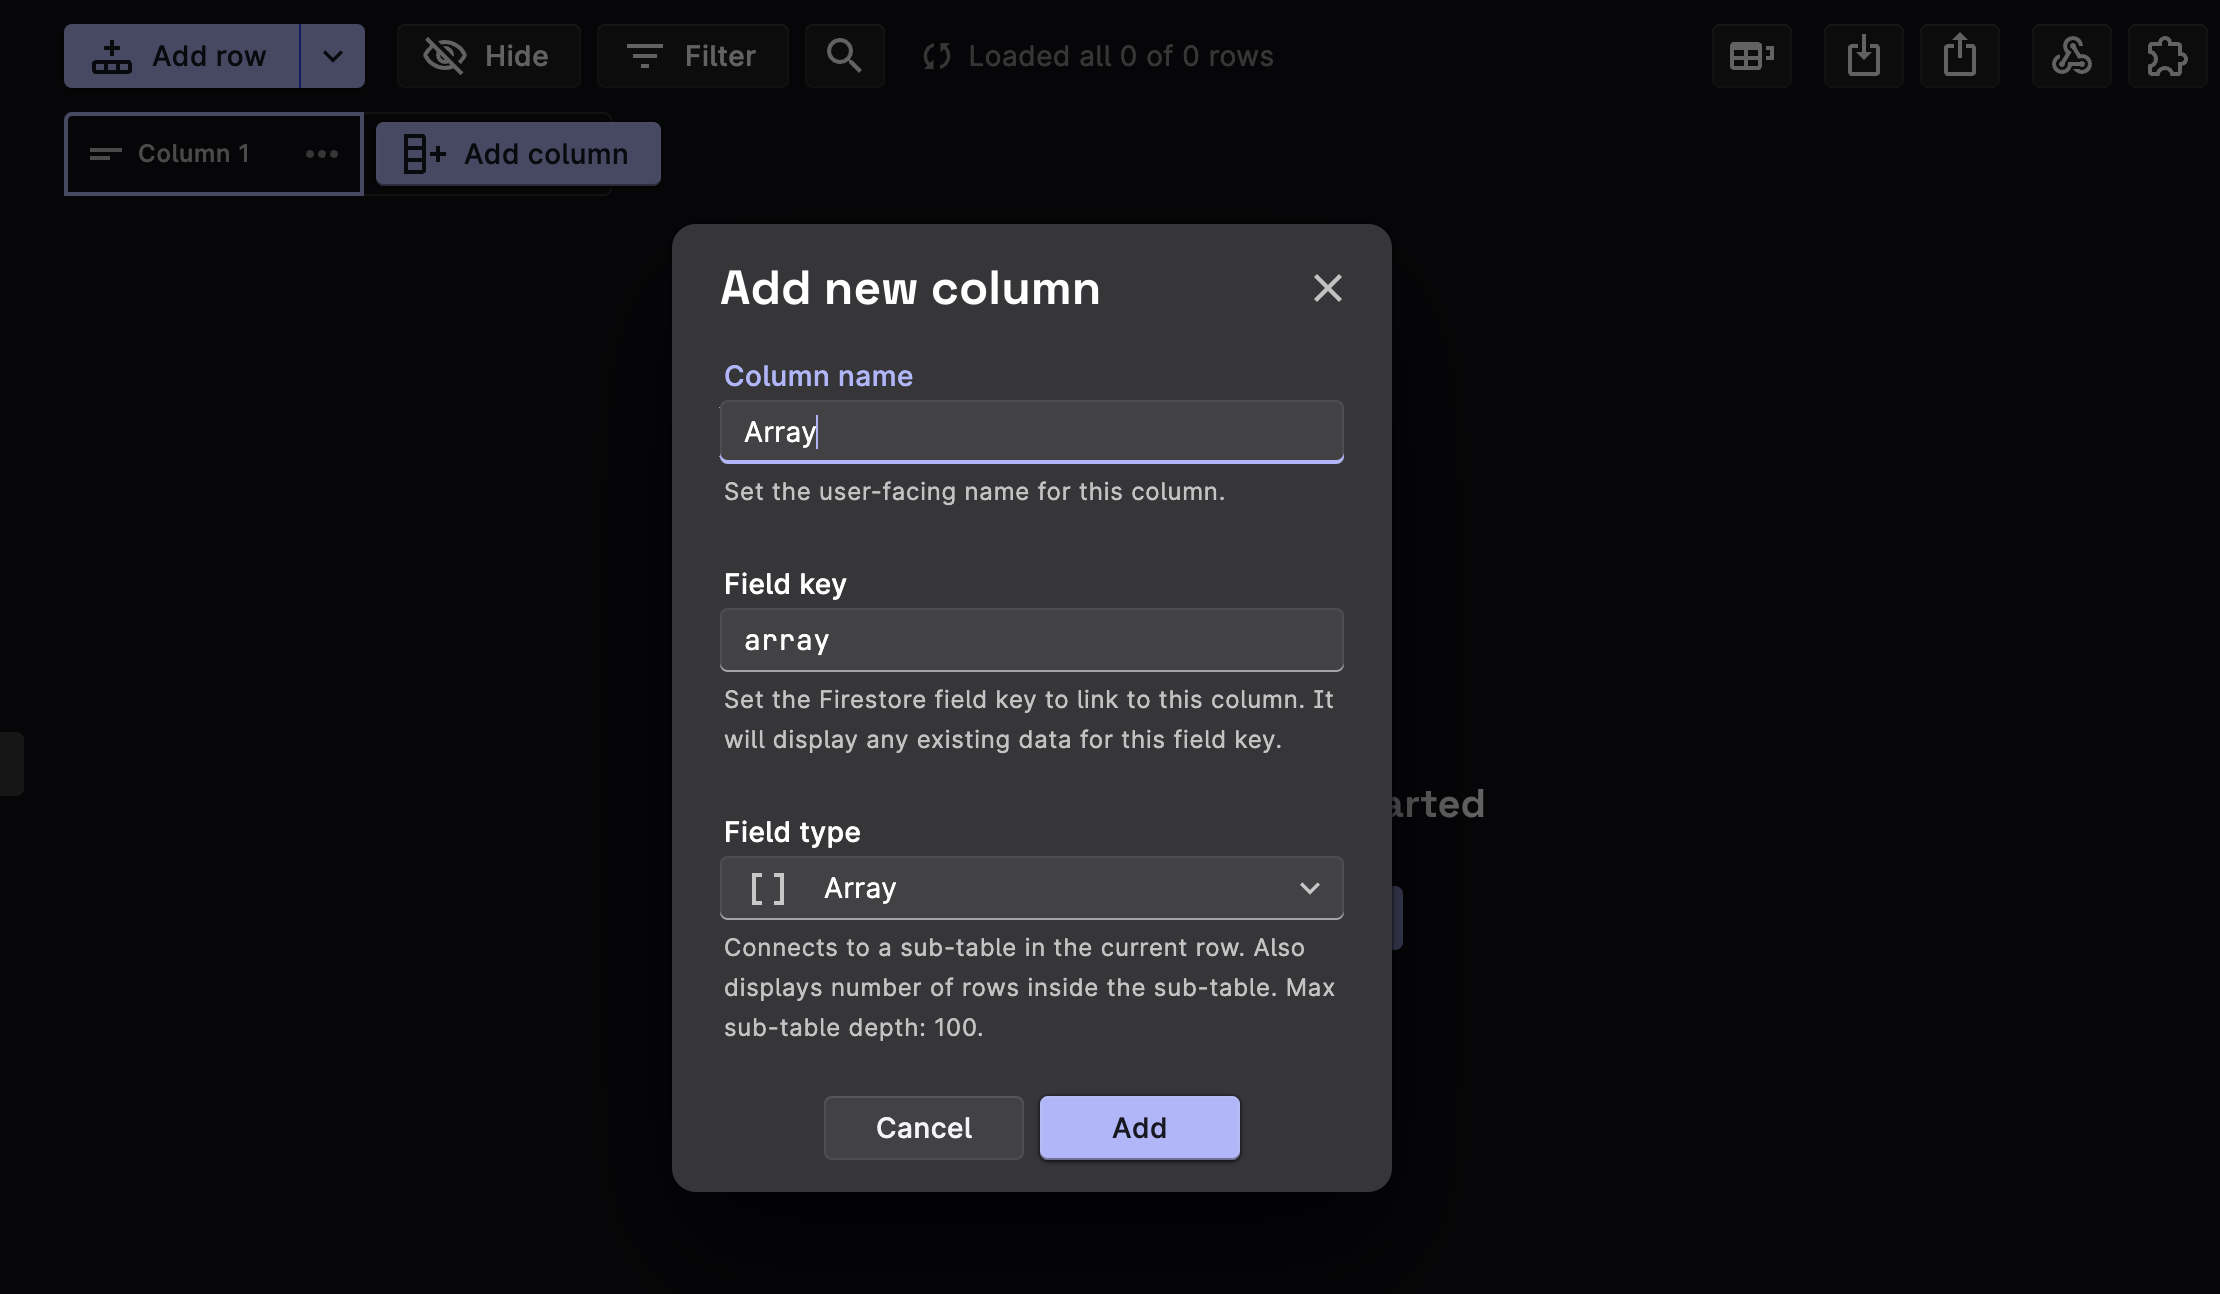Image resolution: width=2220 pixels, height=1294 pixels.
Task: Click the Add row button
Action: tap(181, 56)
